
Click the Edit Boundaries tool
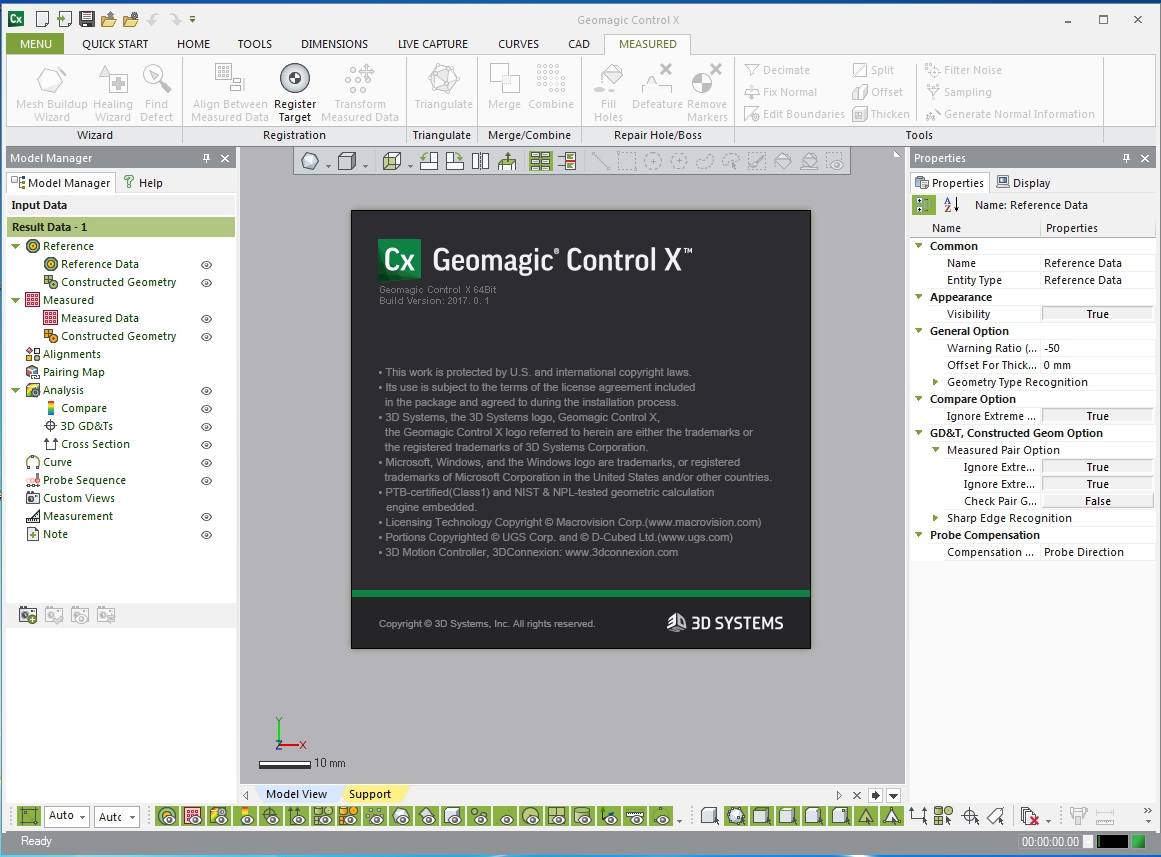(794, 114)
